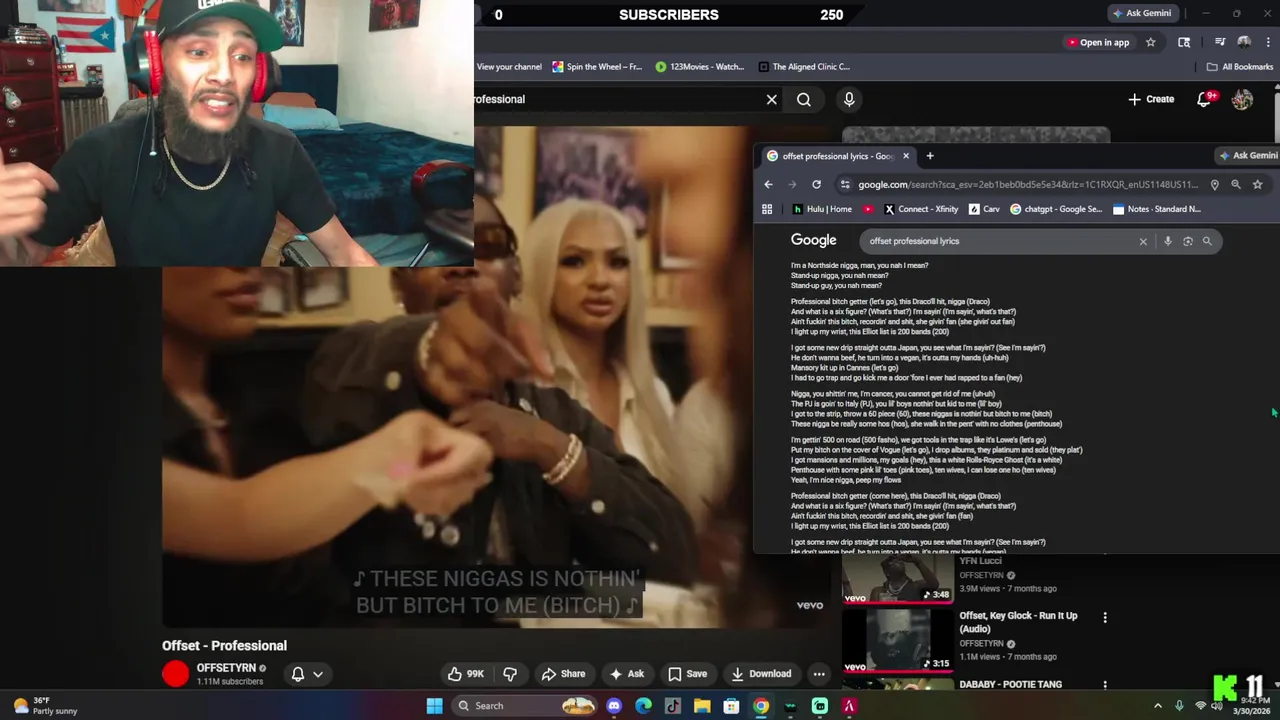
Task: Download the Offset Professional video
Action: click(x=761, y=674)
